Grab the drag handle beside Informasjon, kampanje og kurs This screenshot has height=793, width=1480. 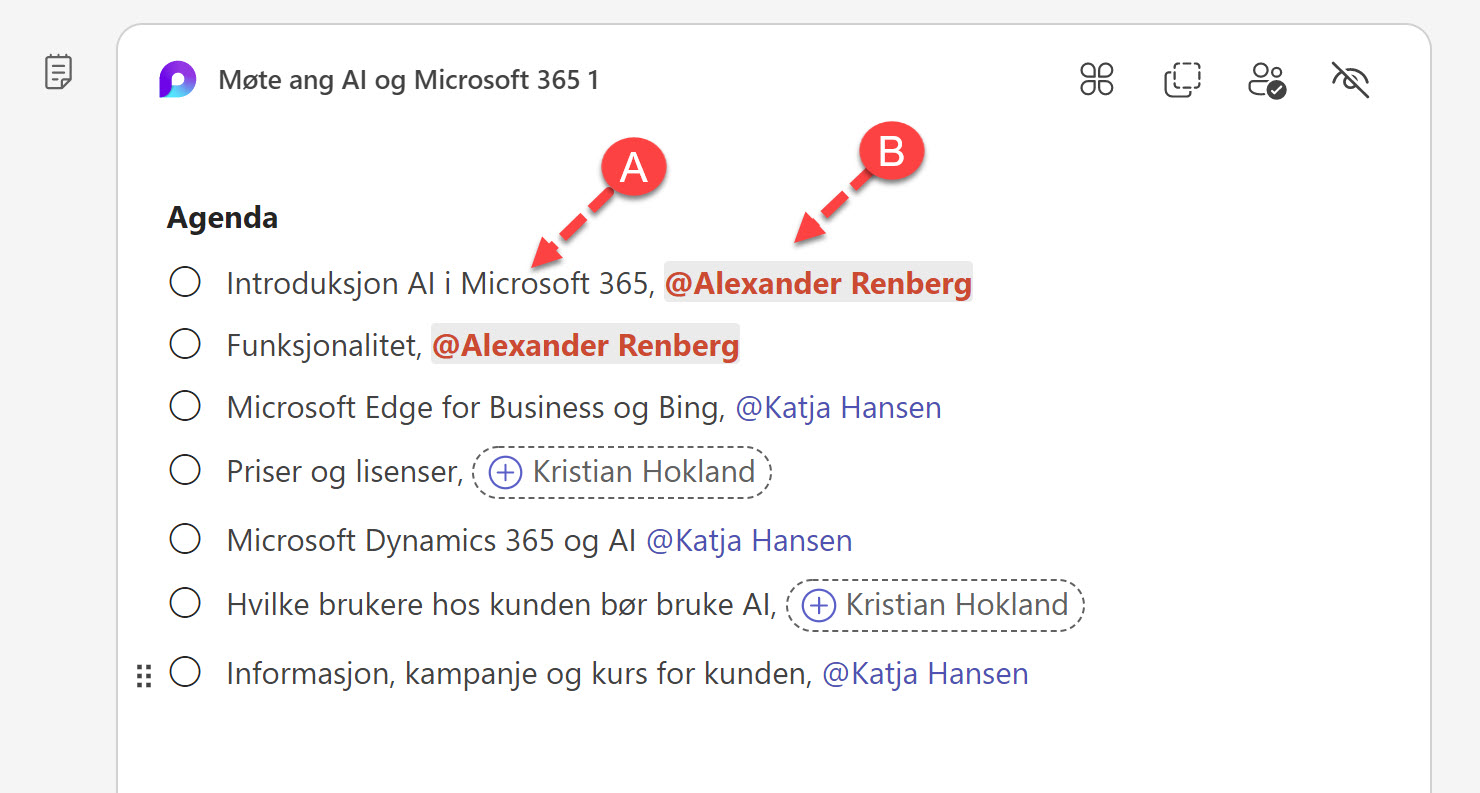(x=143, y=674)
